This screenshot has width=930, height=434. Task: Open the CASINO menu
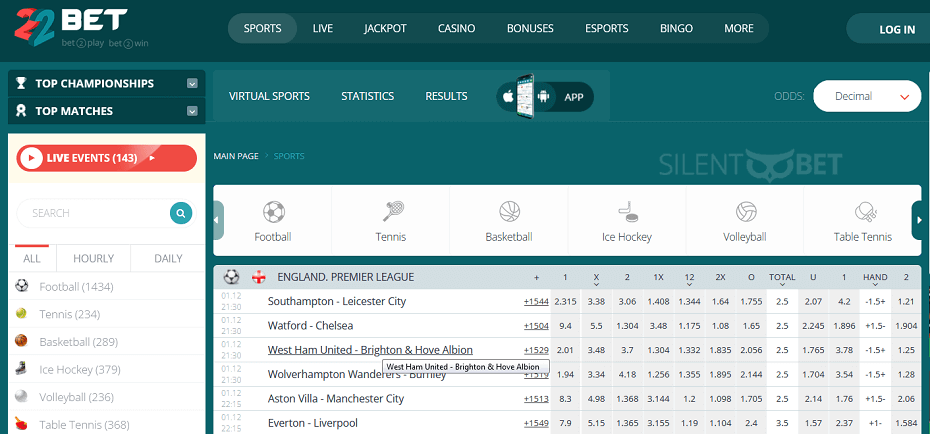pyautogui.click(x=457, y=28)
